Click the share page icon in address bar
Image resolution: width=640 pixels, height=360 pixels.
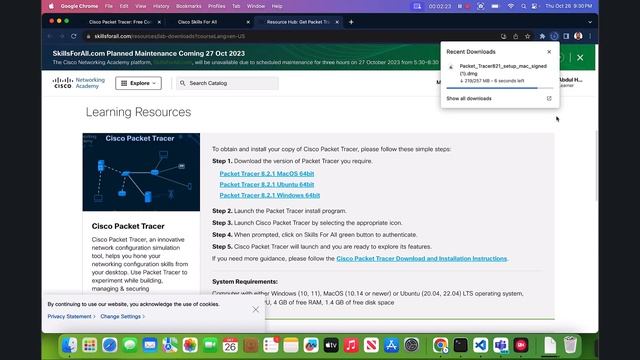coord(516,36)
